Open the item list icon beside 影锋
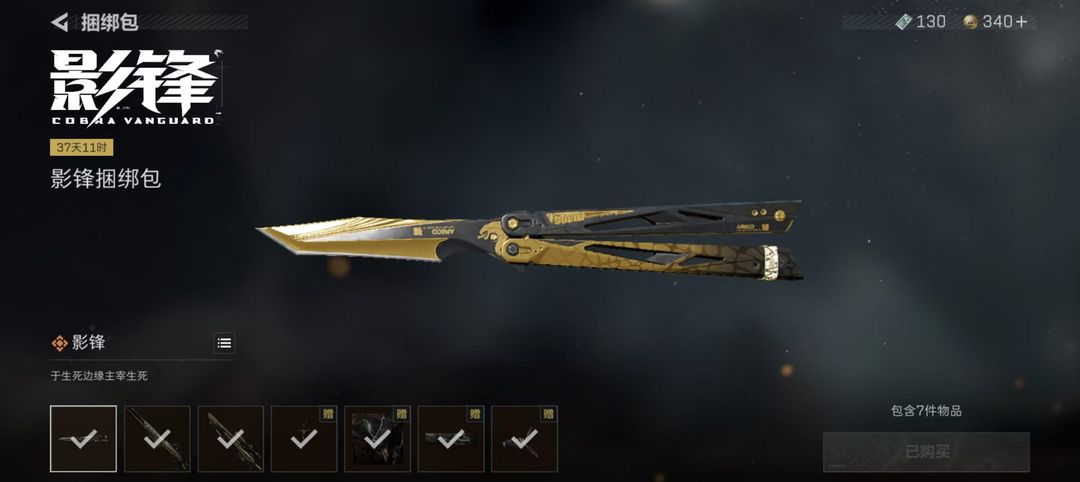Image resolution: width=1080 pixels, height=482 pixels. point(224,343)
